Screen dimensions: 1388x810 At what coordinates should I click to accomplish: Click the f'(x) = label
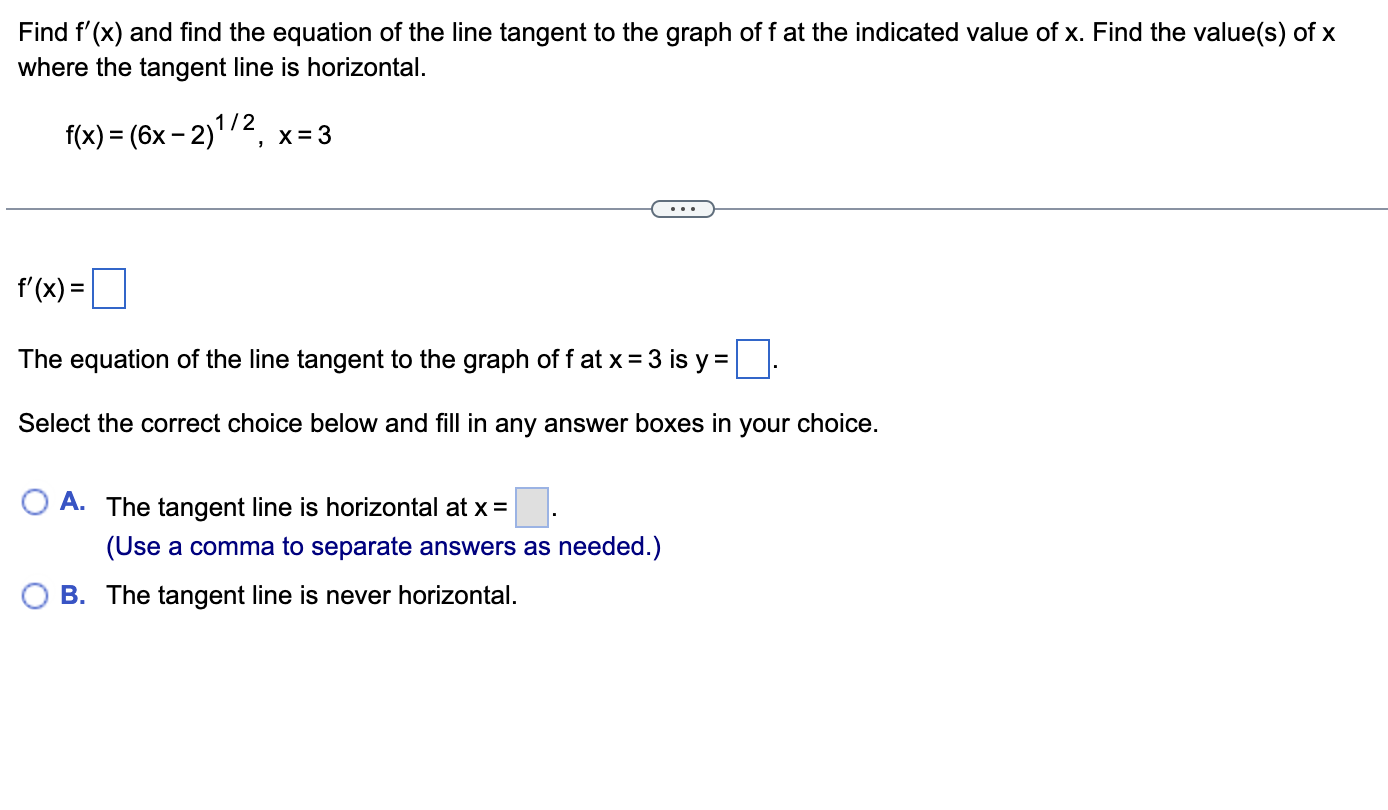point(48,290)
